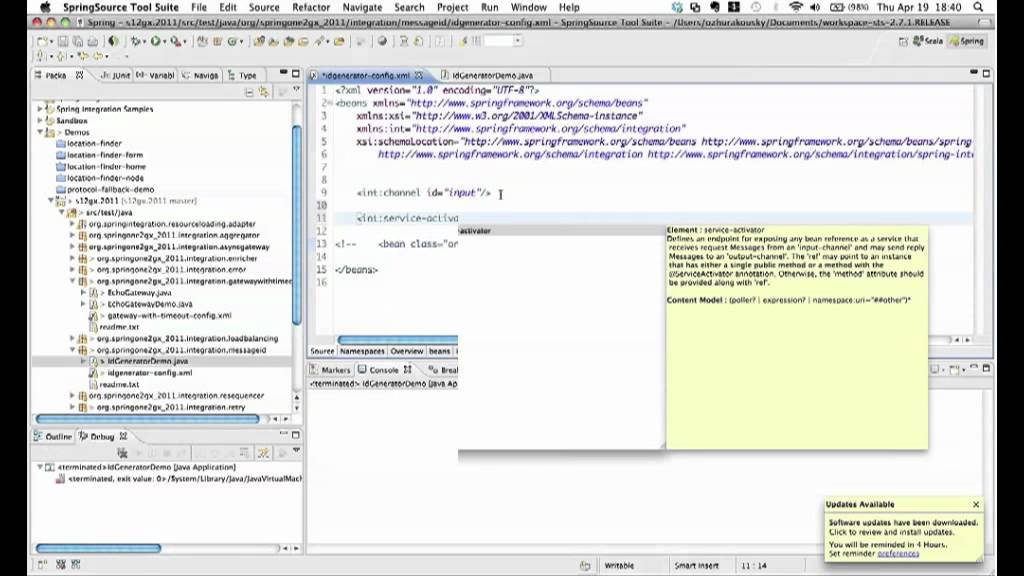Click the yellow Use Step Filters icon in Debug view
1024x576 pixels.
(263, 452)
